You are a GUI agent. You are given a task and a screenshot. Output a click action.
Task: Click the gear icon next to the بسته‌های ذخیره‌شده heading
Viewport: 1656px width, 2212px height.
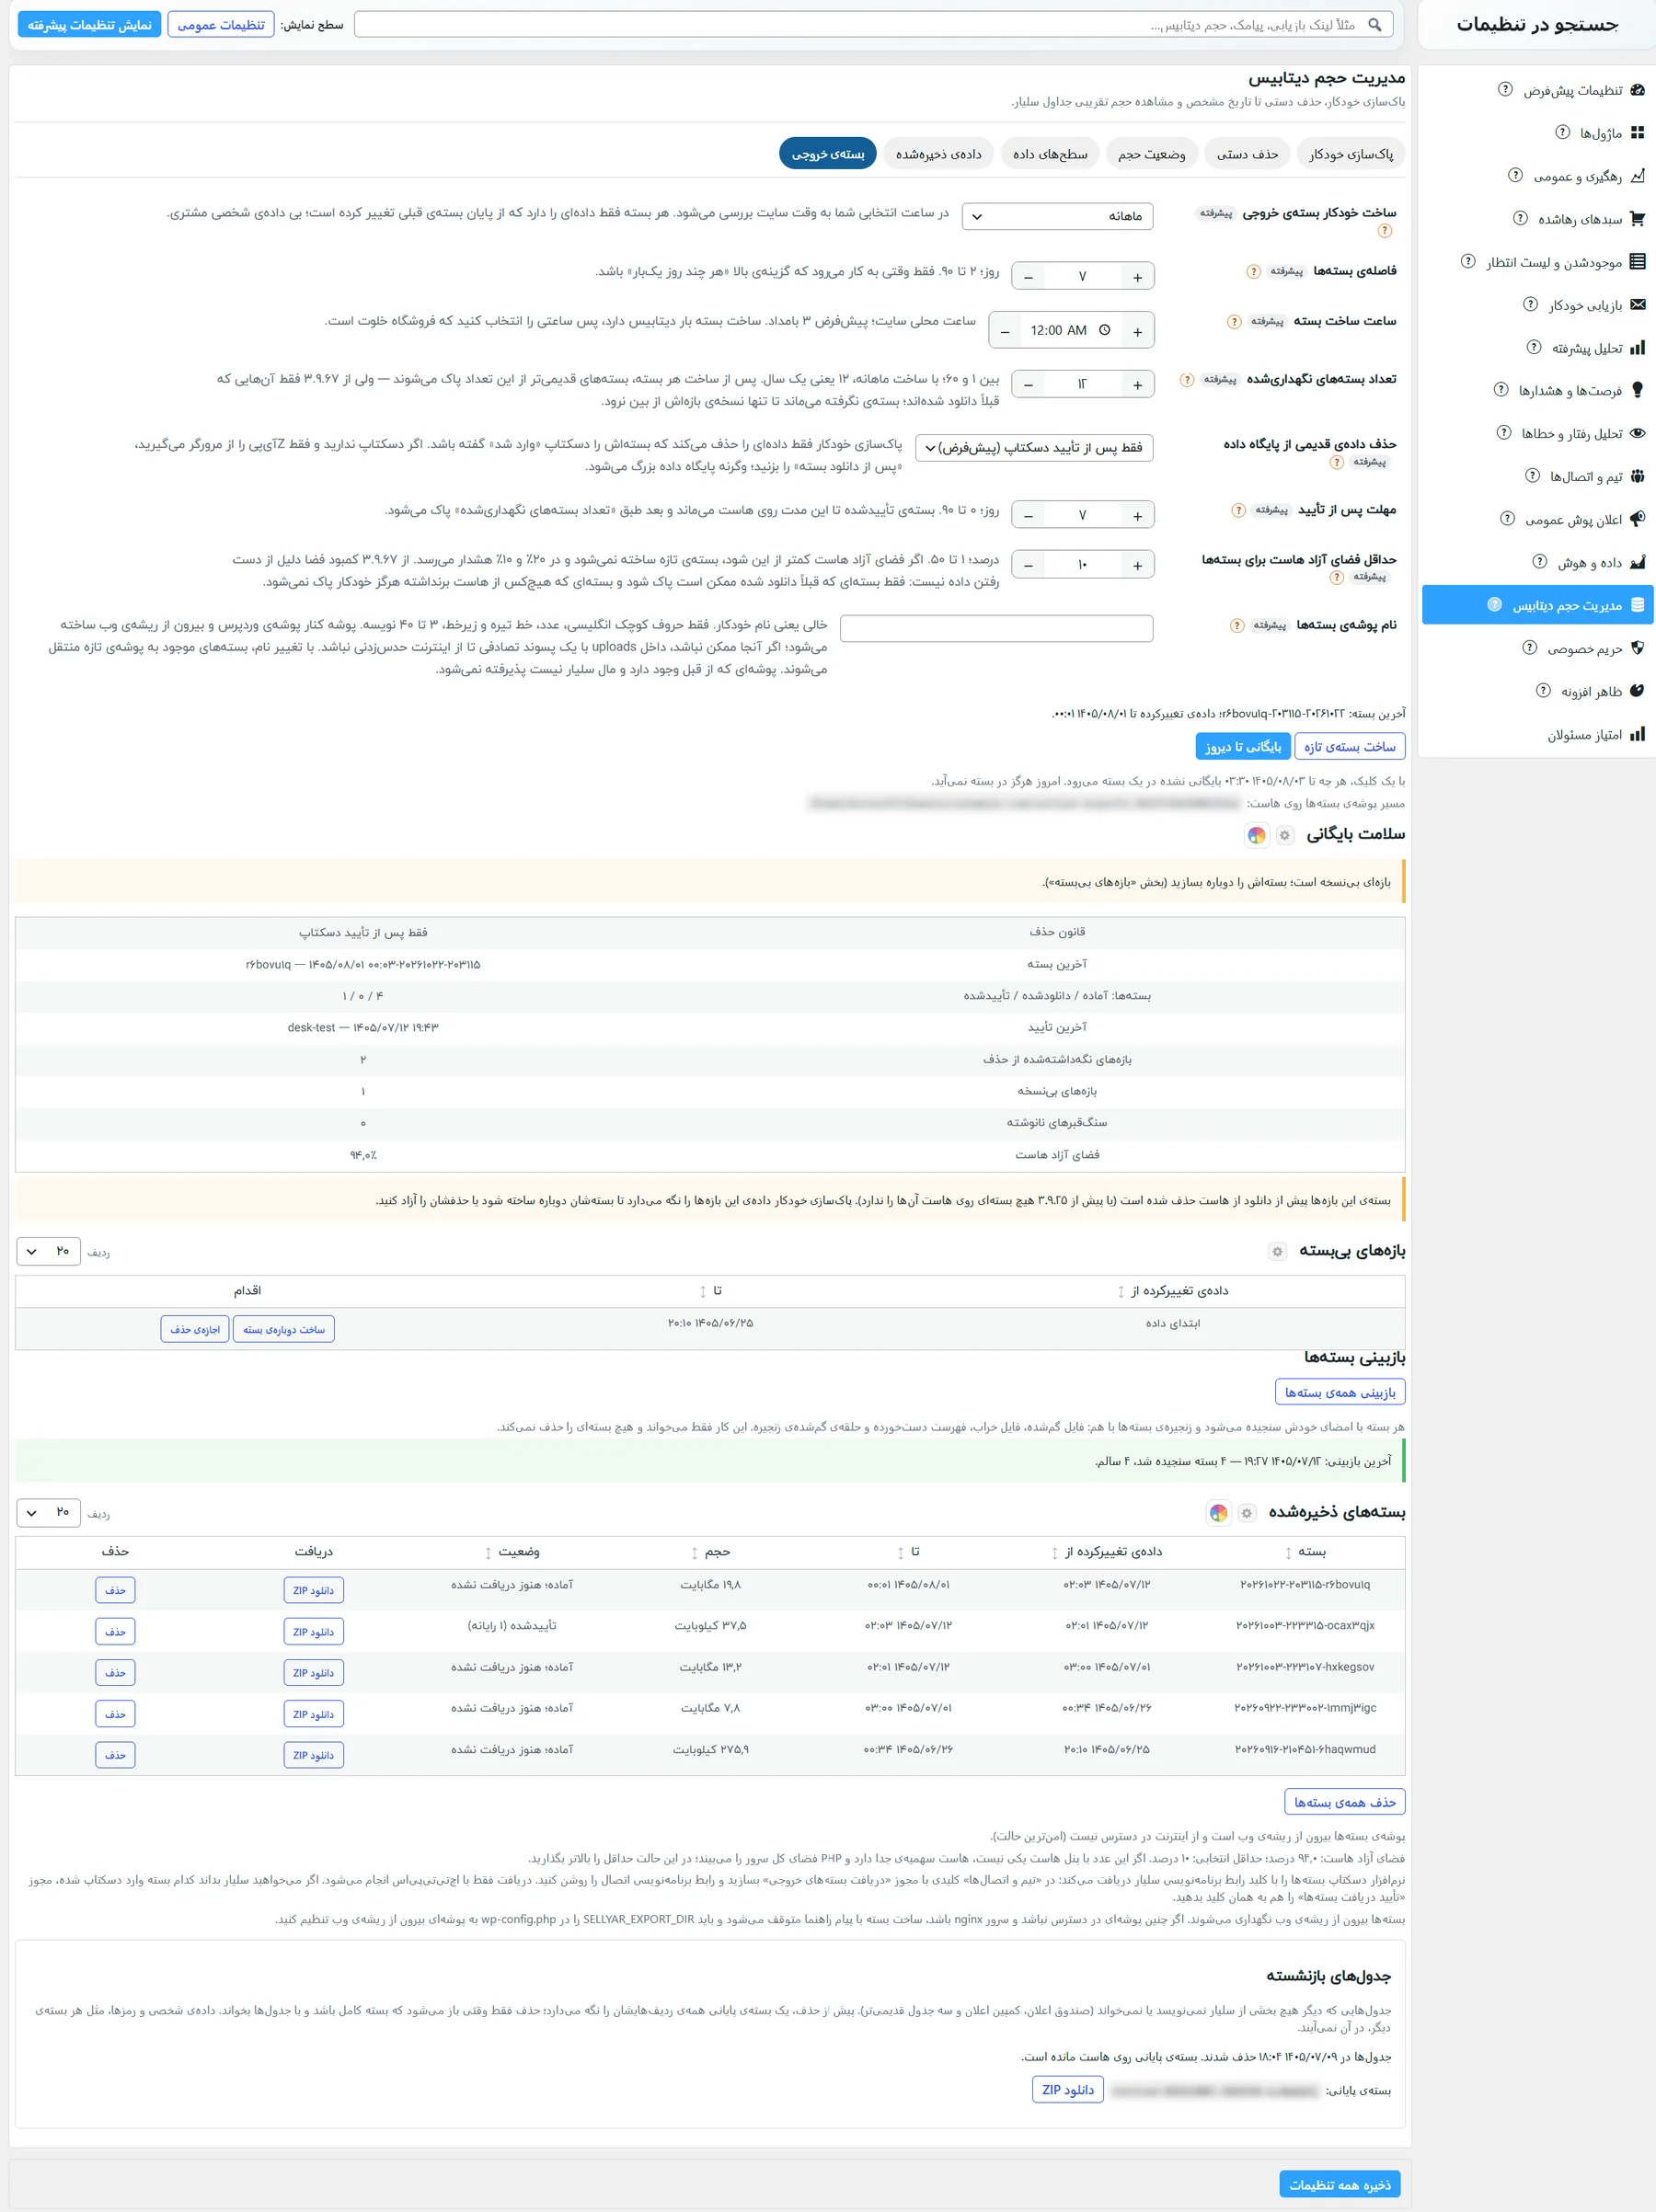click(1247, 1514)
